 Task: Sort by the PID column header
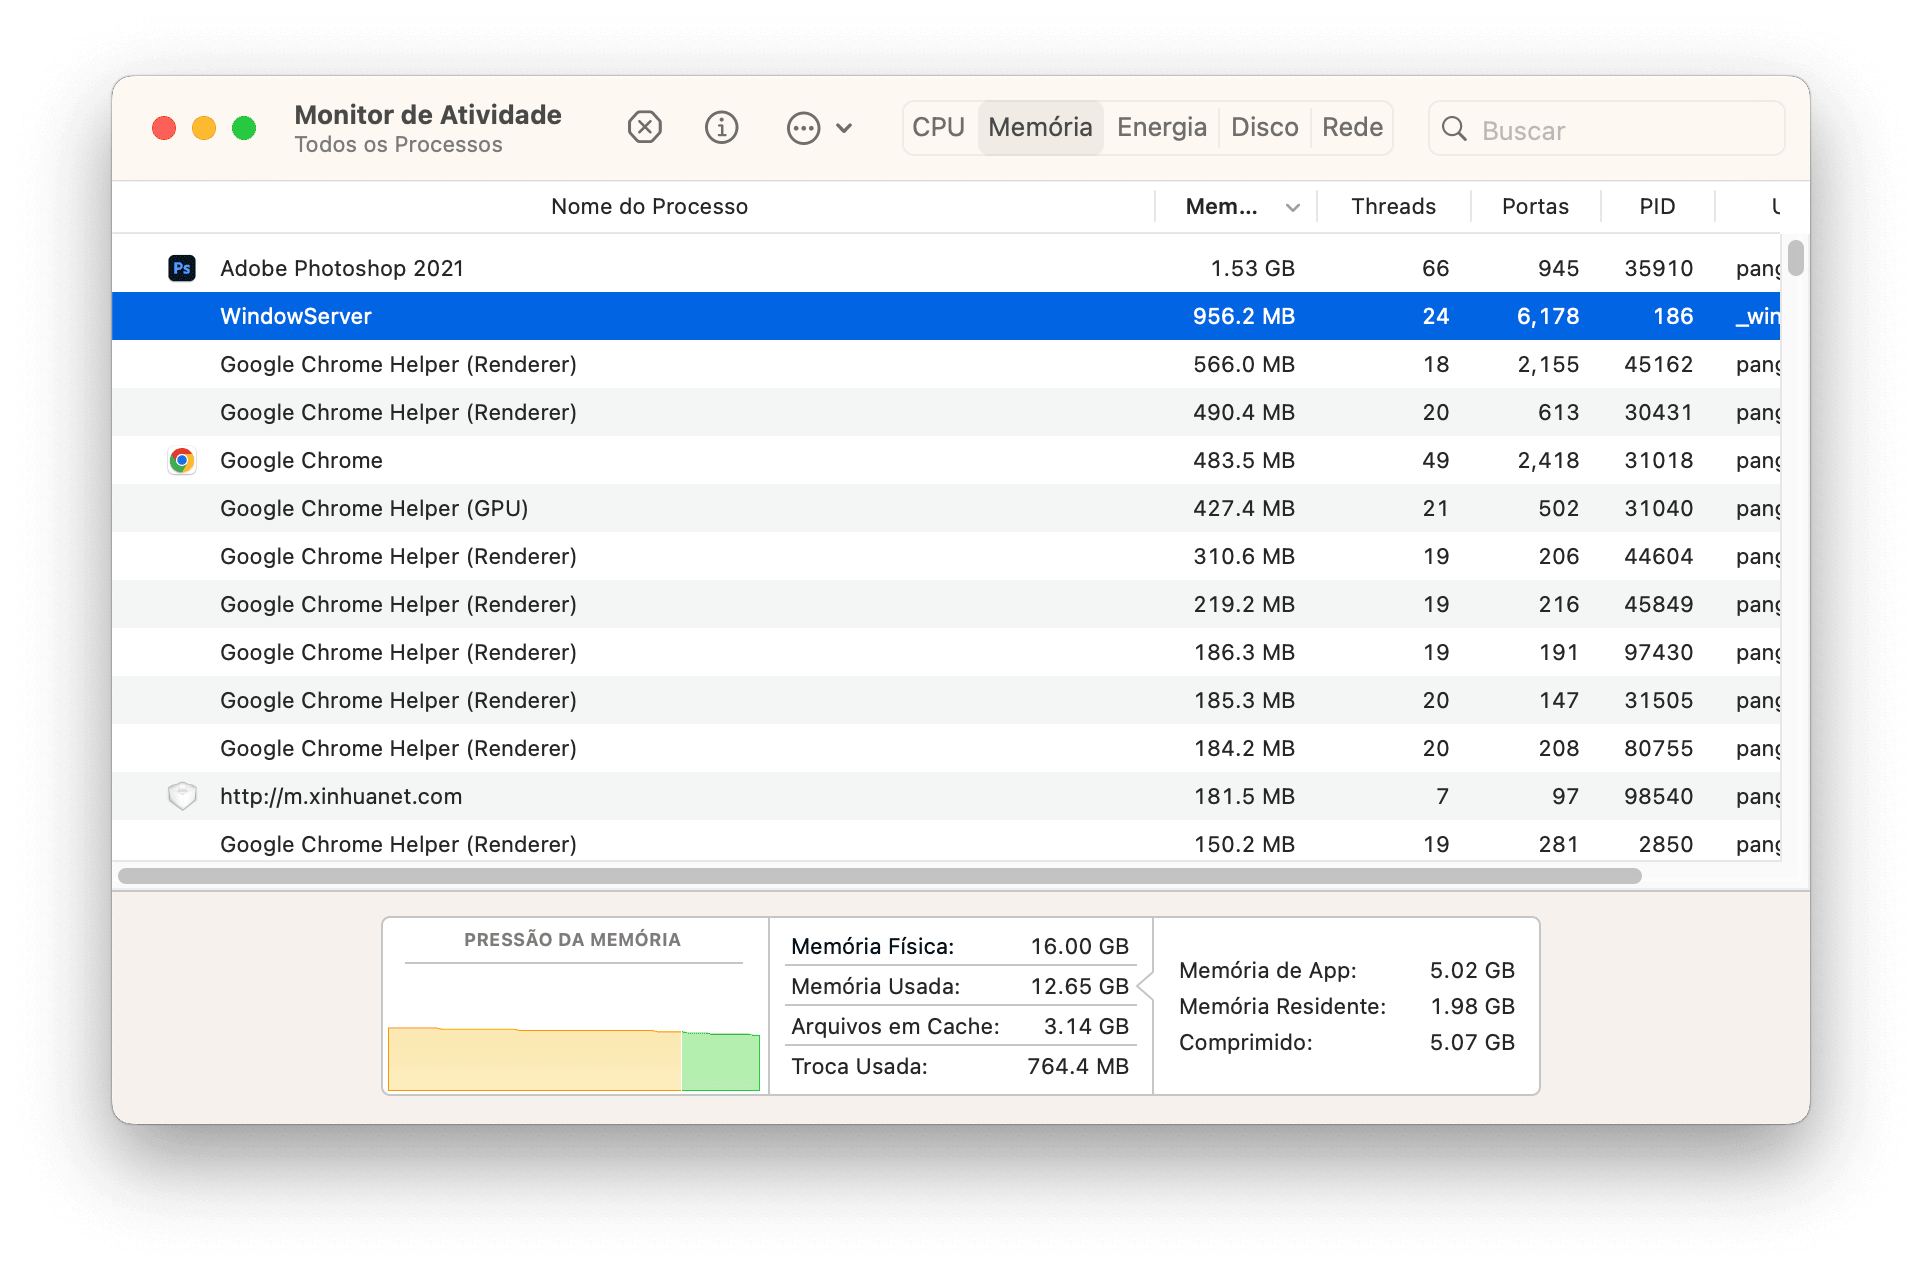point(1657,207)
